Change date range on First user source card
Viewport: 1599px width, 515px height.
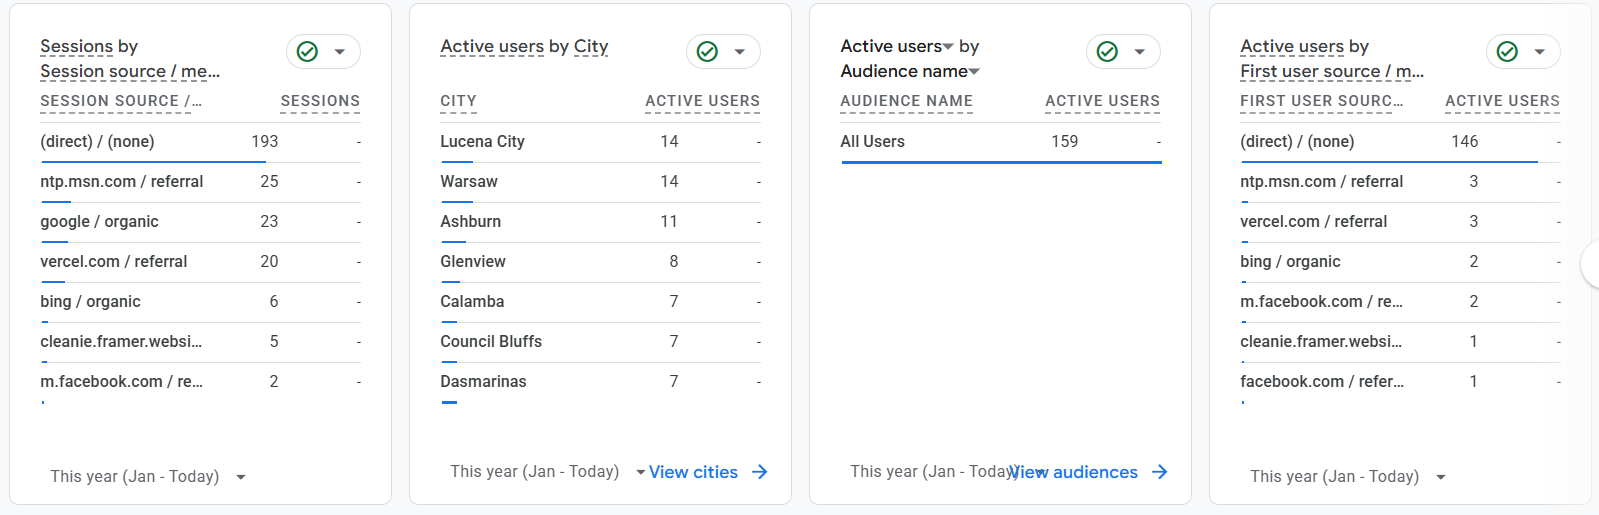pyautogui.click(x=1348, y=477)
